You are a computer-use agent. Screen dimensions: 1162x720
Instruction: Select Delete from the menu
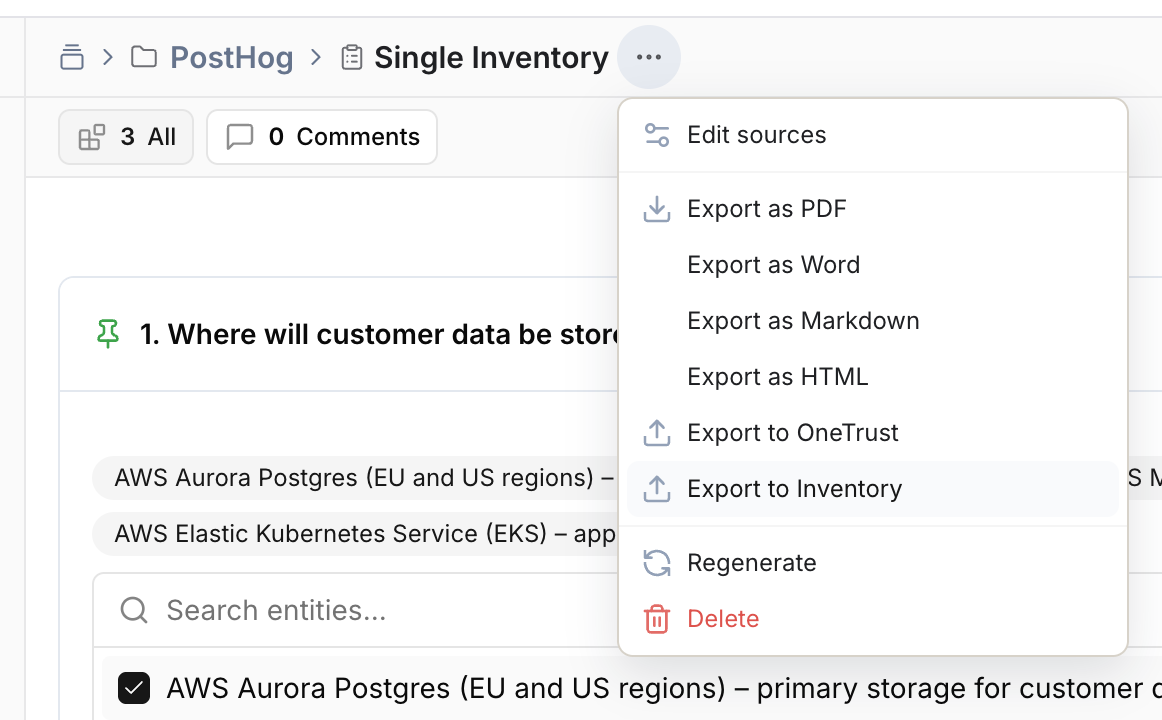point(873,619)
